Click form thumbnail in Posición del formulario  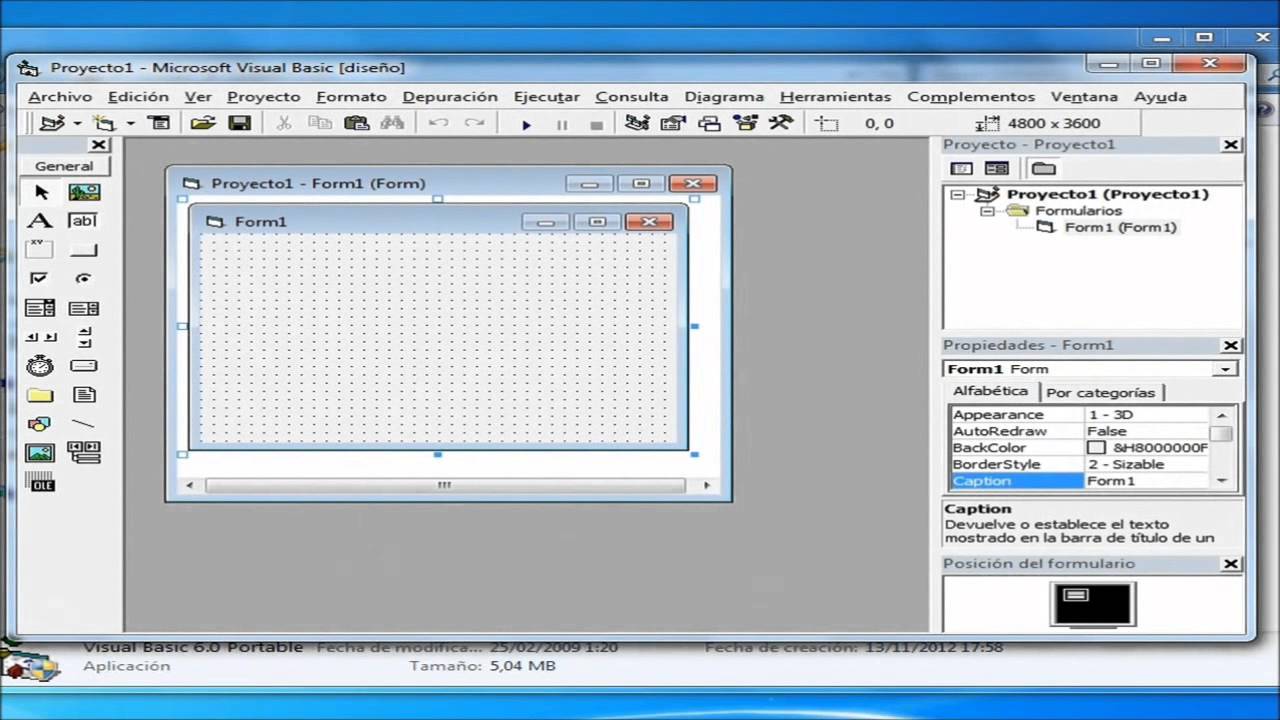[1076, 596]
